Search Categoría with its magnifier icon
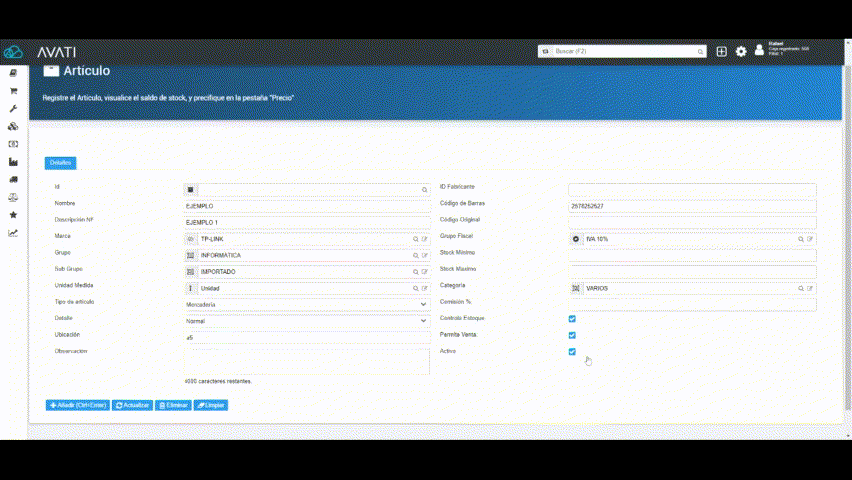852x480 pixels. coord(801,289)
